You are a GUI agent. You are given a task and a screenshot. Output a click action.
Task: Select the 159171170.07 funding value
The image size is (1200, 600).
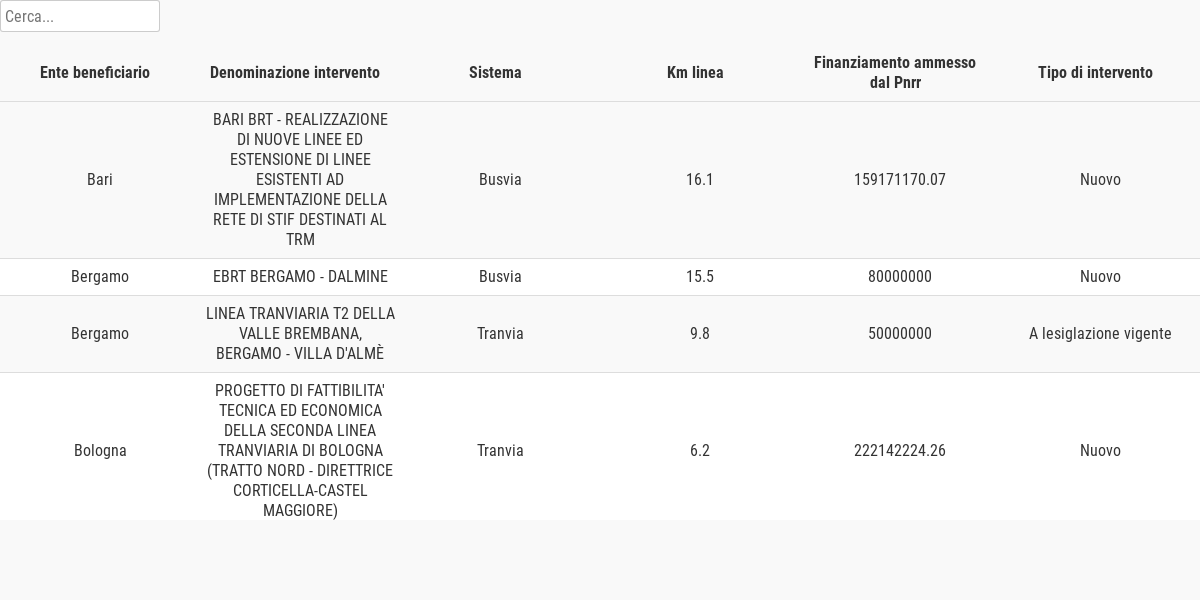coord(900,180)
